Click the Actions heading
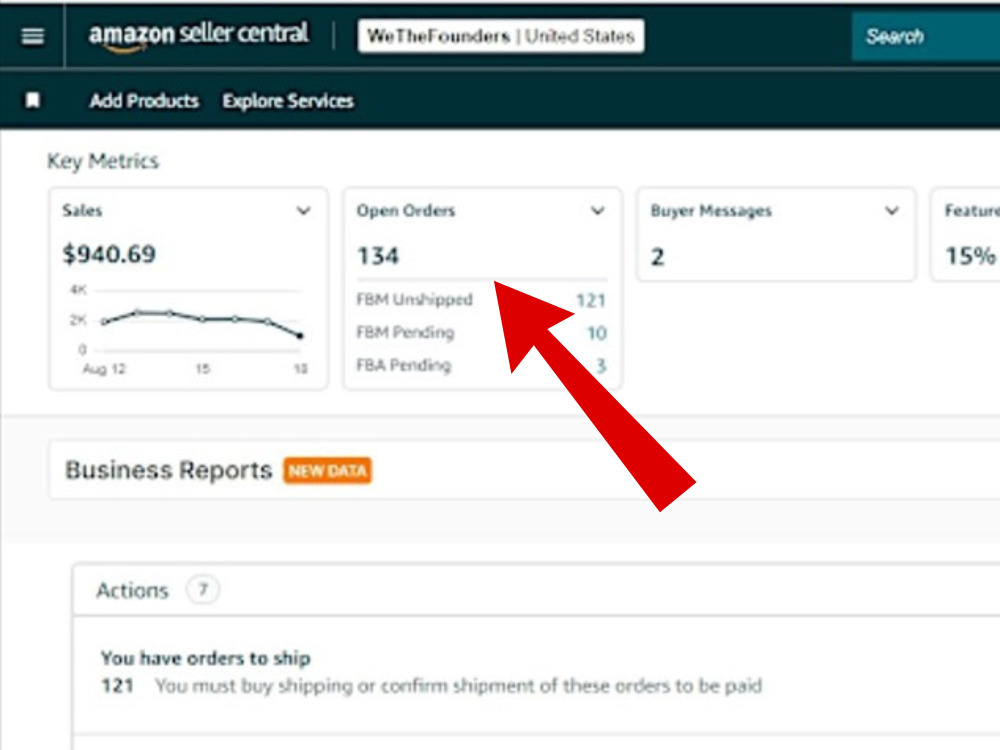 click(132, 591)
